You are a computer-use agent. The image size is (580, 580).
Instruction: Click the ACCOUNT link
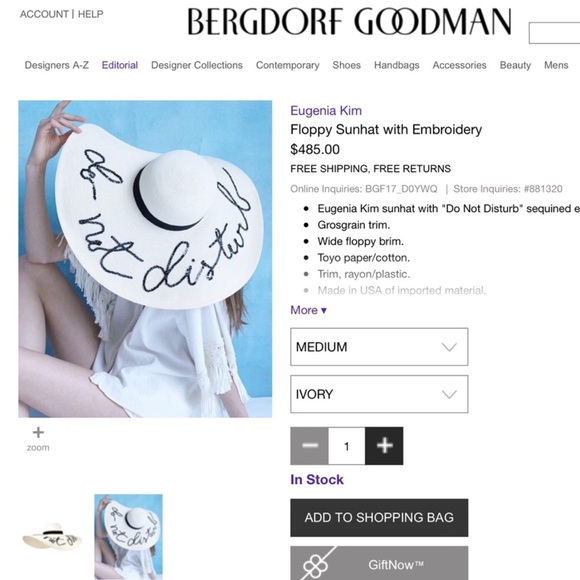pyautogui.click(x=44, y=14)
